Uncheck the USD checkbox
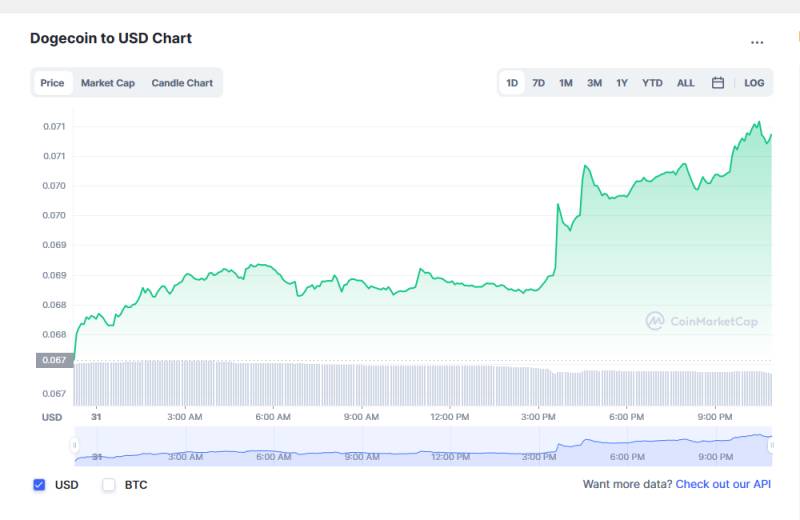The image size is (800, 520). [39, 484]
